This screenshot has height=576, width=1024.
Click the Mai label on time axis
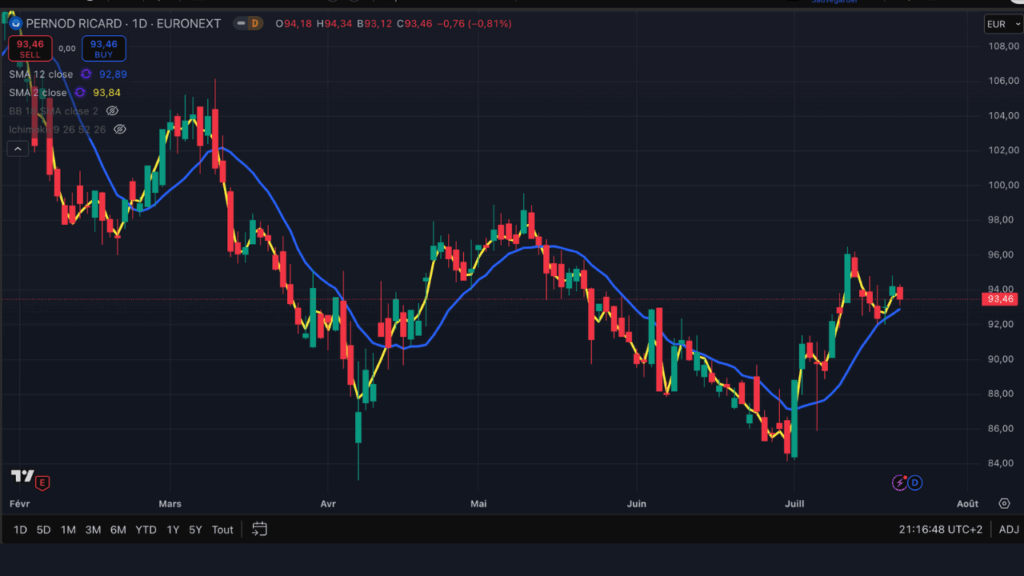[x=479, y=504]
